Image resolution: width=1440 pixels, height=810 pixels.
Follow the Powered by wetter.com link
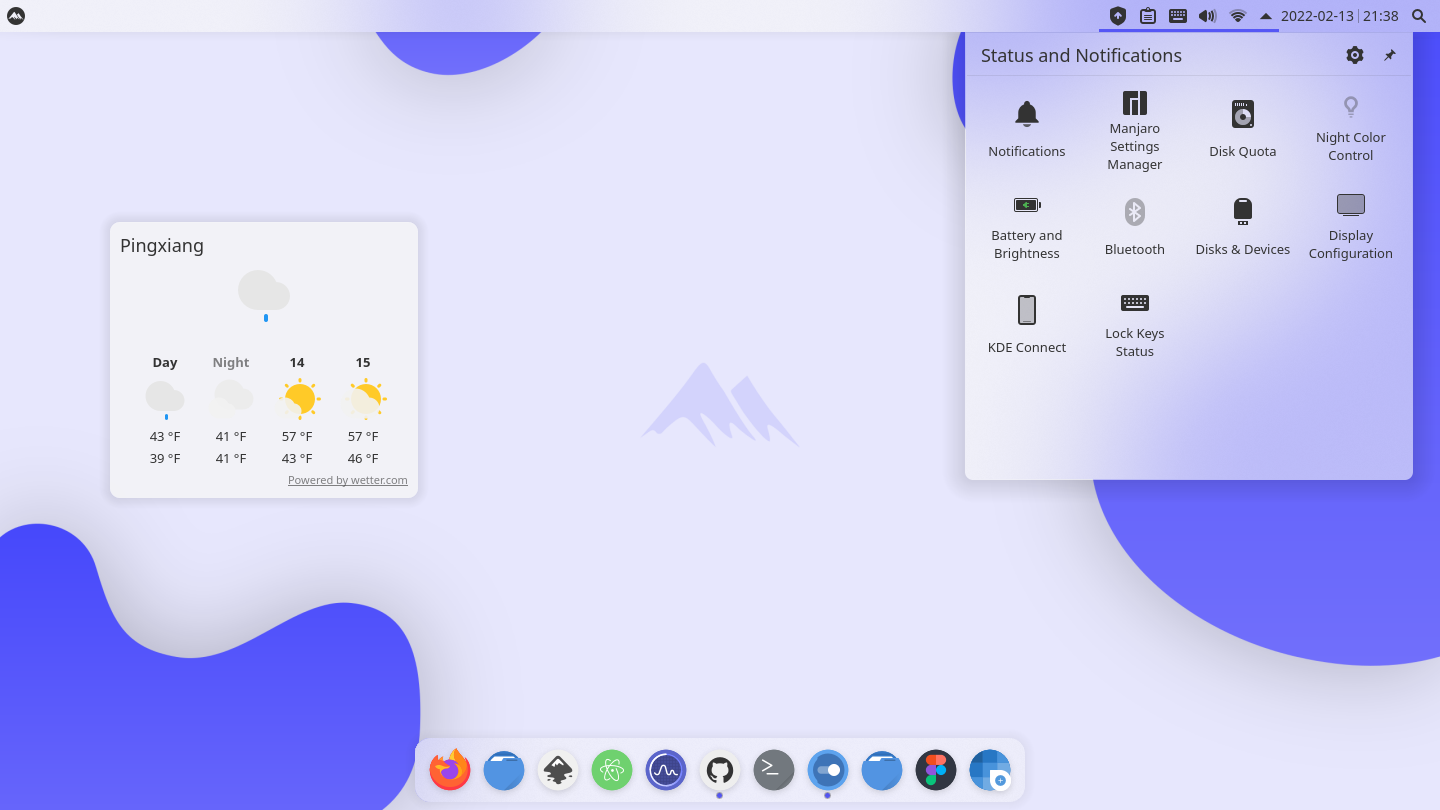coord(348,480)
